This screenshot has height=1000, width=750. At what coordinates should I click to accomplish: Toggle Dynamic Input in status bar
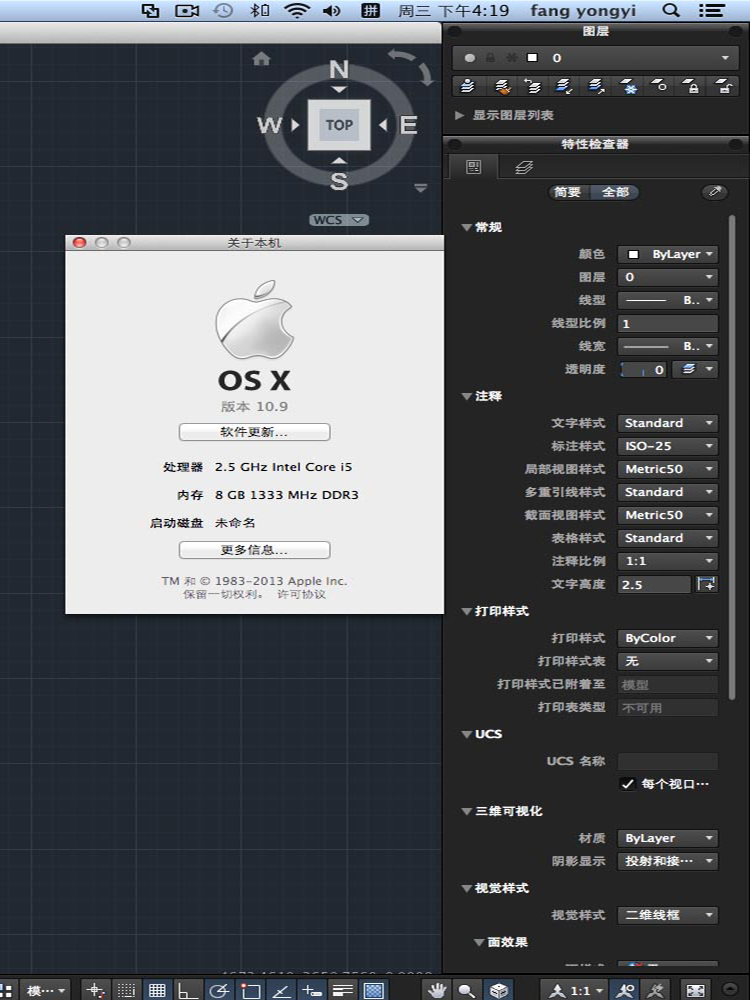(x=312, y=990)
